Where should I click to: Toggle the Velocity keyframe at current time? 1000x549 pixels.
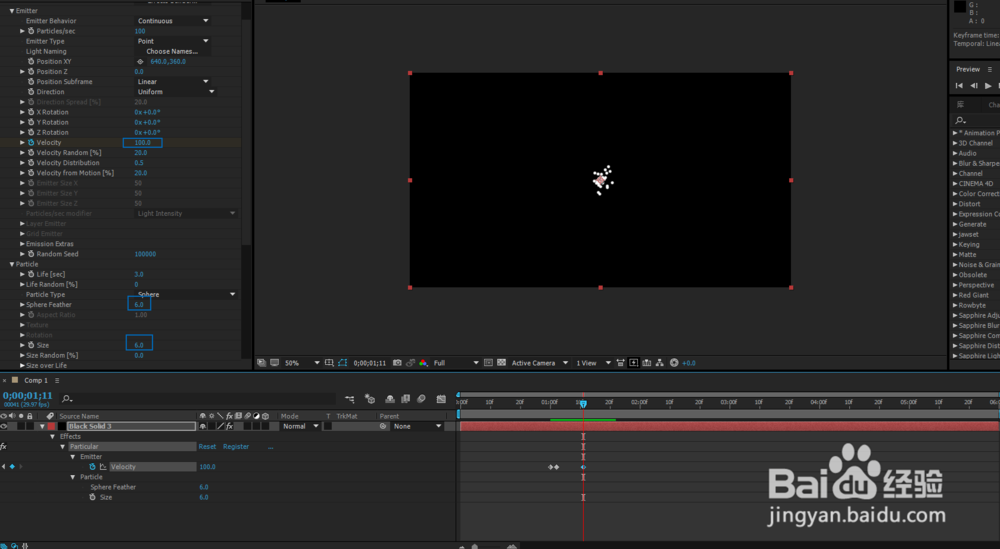(12, 467)
